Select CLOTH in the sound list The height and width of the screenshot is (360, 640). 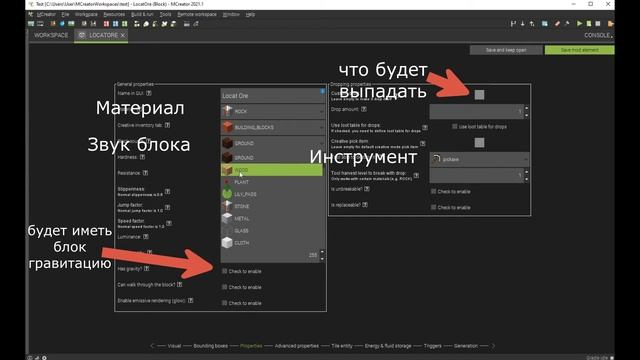tap(272, 243)
